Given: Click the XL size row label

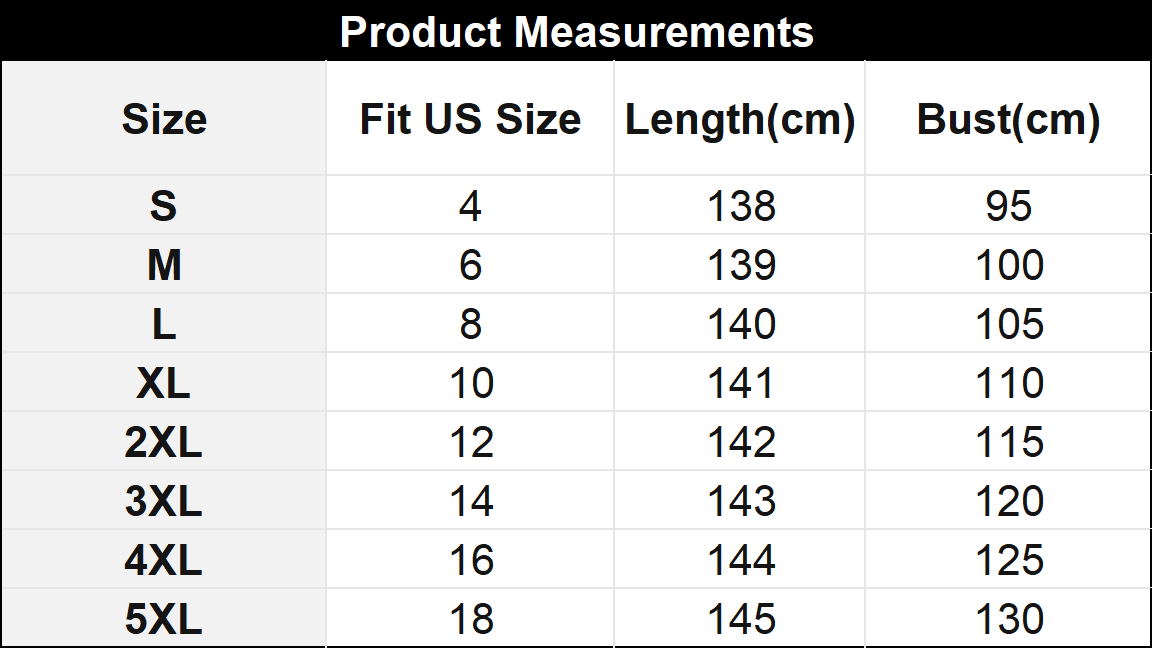Looking at the screenshot, I should [x=164, y=383].
